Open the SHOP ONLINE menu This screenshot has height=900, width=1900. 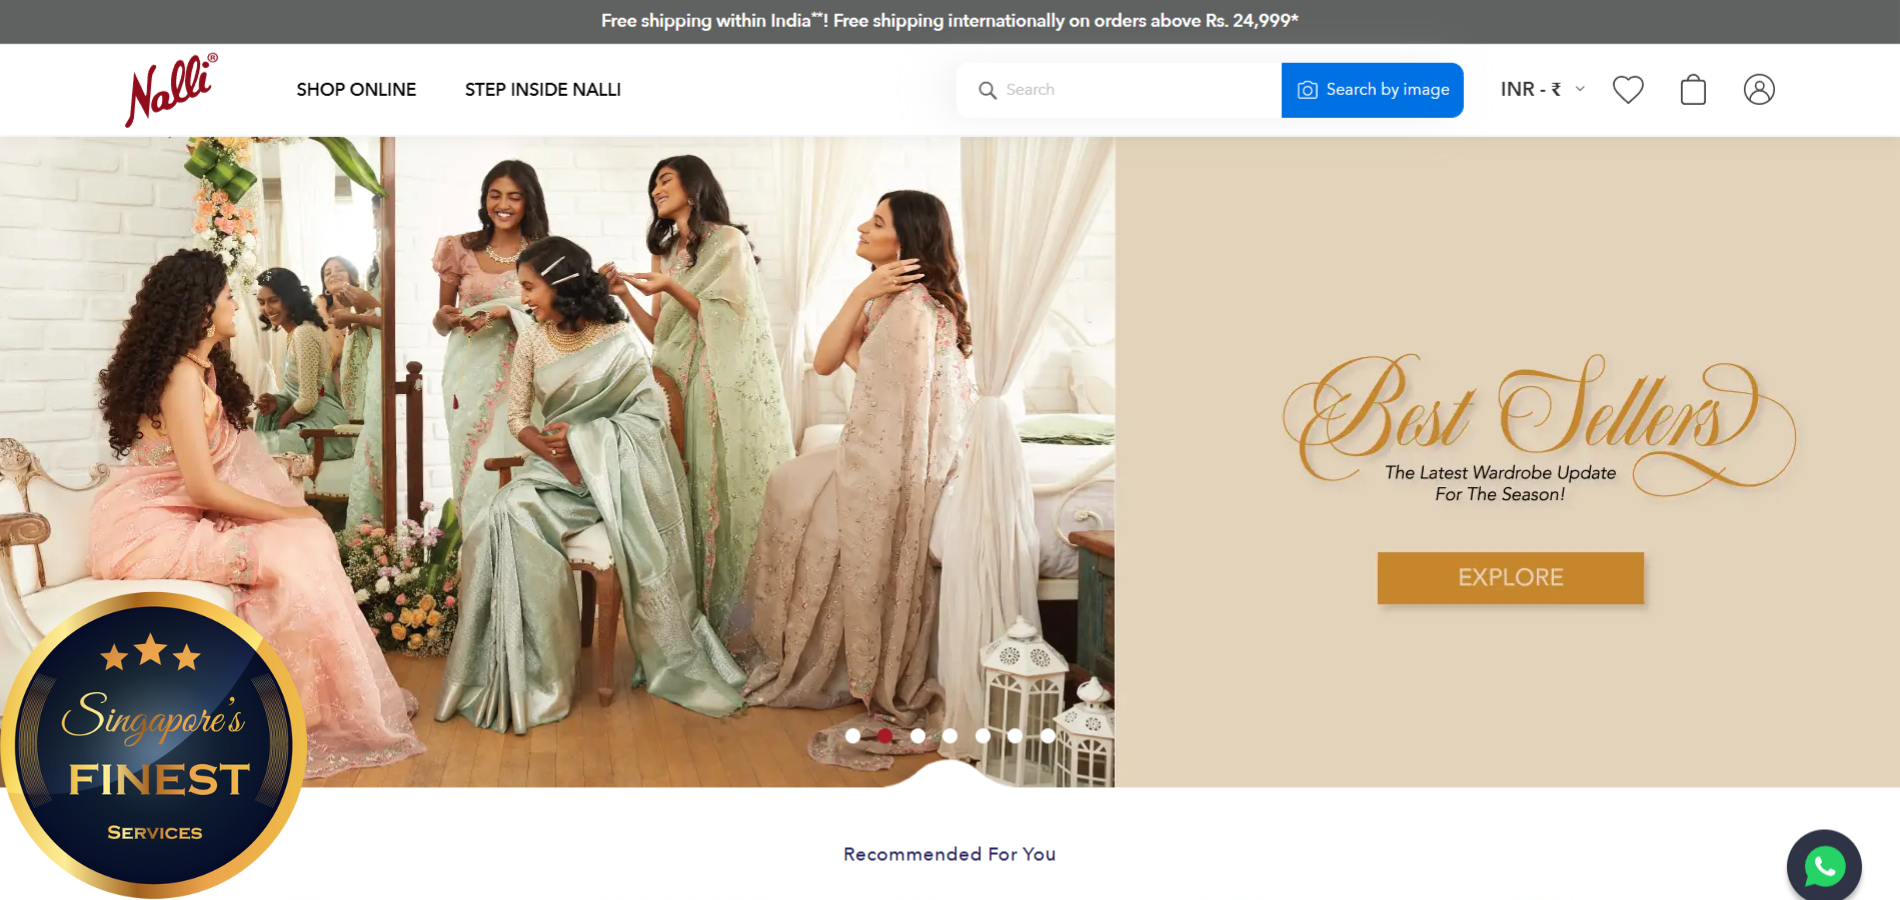(356, 90)
